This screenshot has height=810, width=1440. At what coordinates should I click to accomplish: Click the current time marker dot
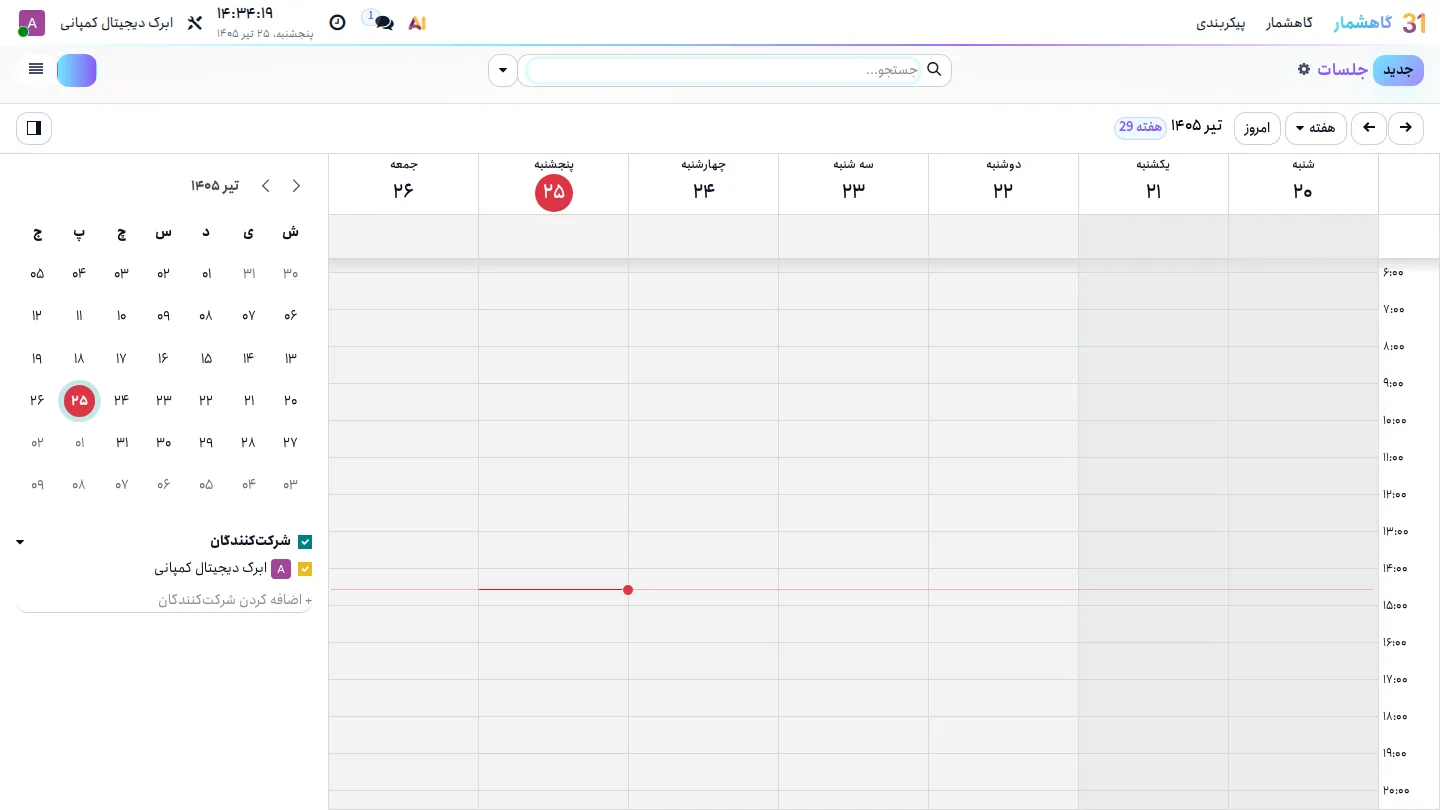628,590
